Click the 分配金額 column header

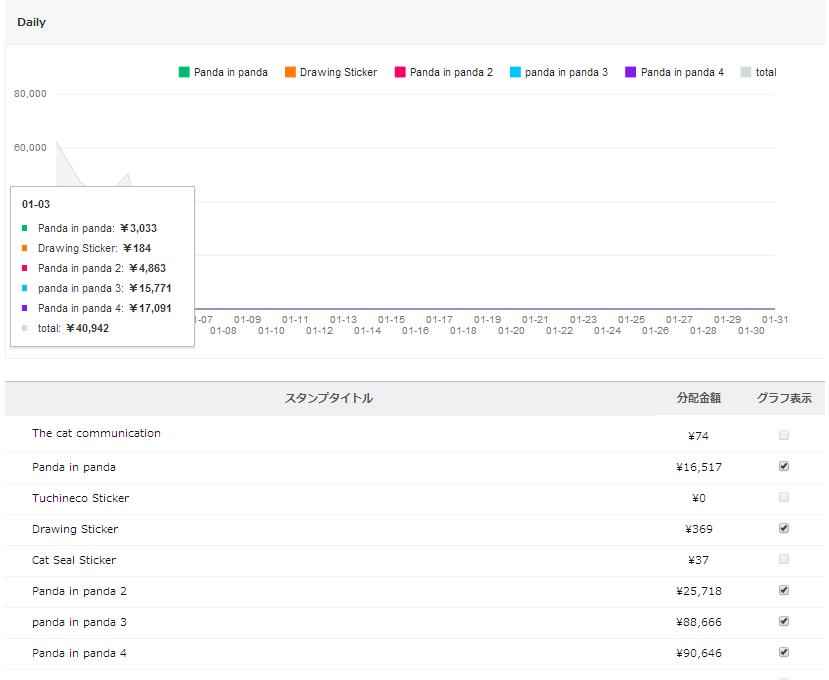tap(698, 398)
